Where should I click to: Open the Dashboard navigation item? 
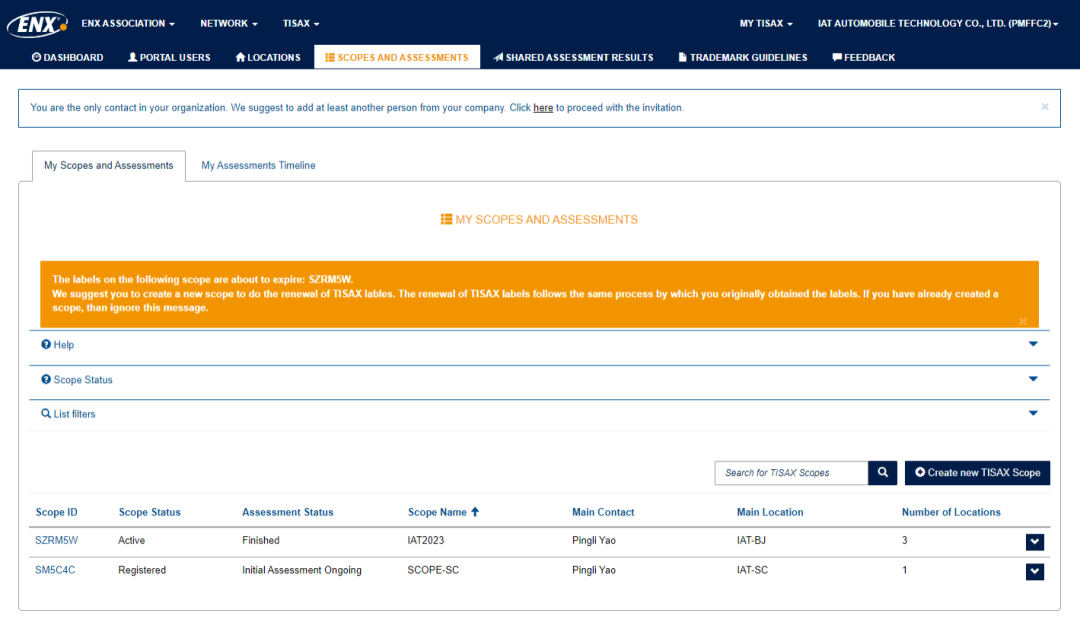(x=68, y=58)
